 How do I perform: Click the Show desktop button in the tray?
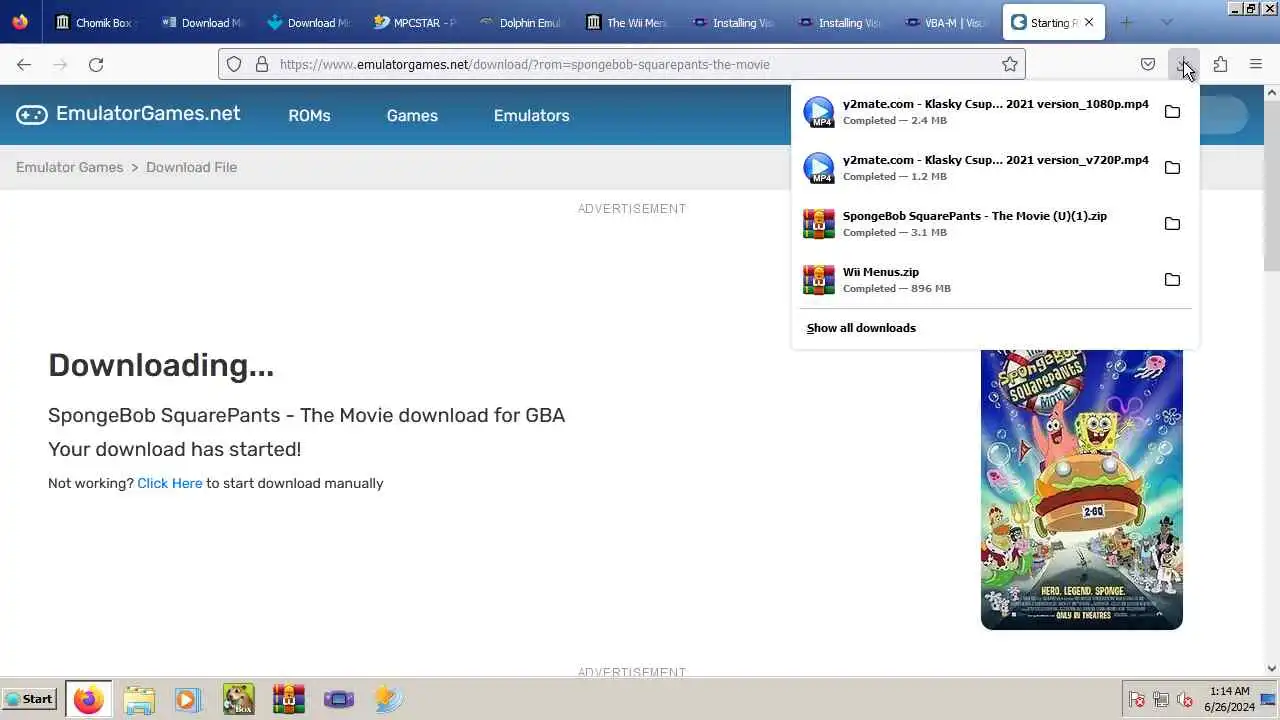(1268, 699)
